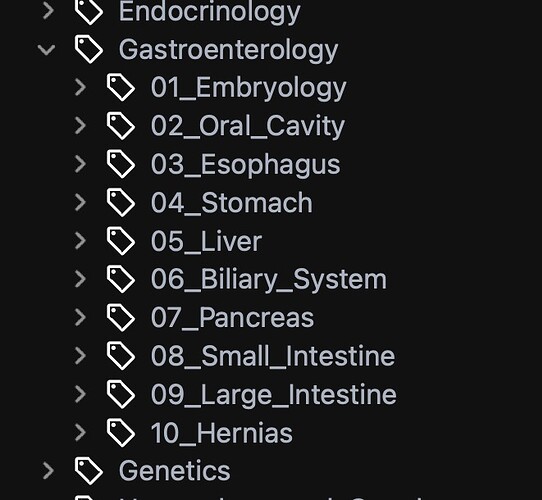Select the 08_Small_Intestine tag
The height and width of the screenshot is (500, 542).
[x=273, y=356]
